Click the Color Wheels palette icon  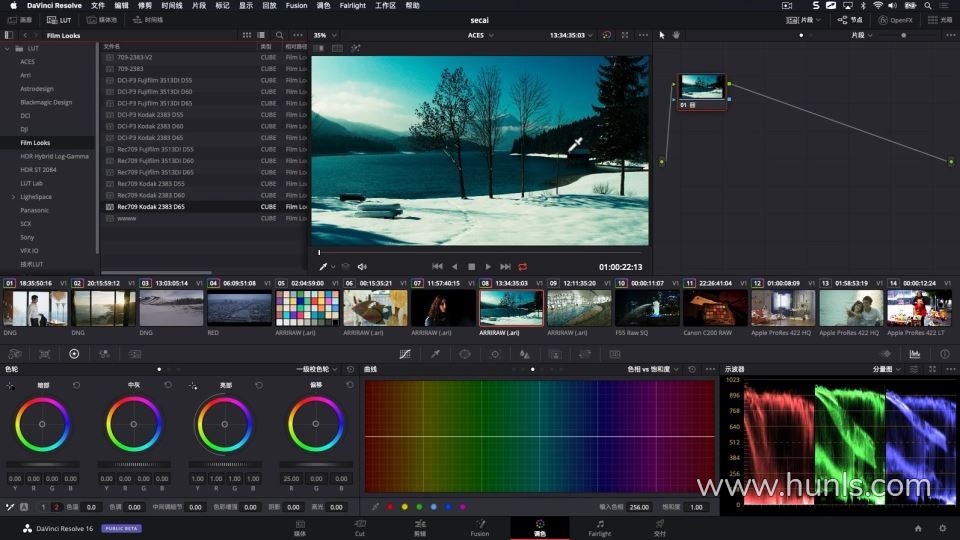coord(74,354)
